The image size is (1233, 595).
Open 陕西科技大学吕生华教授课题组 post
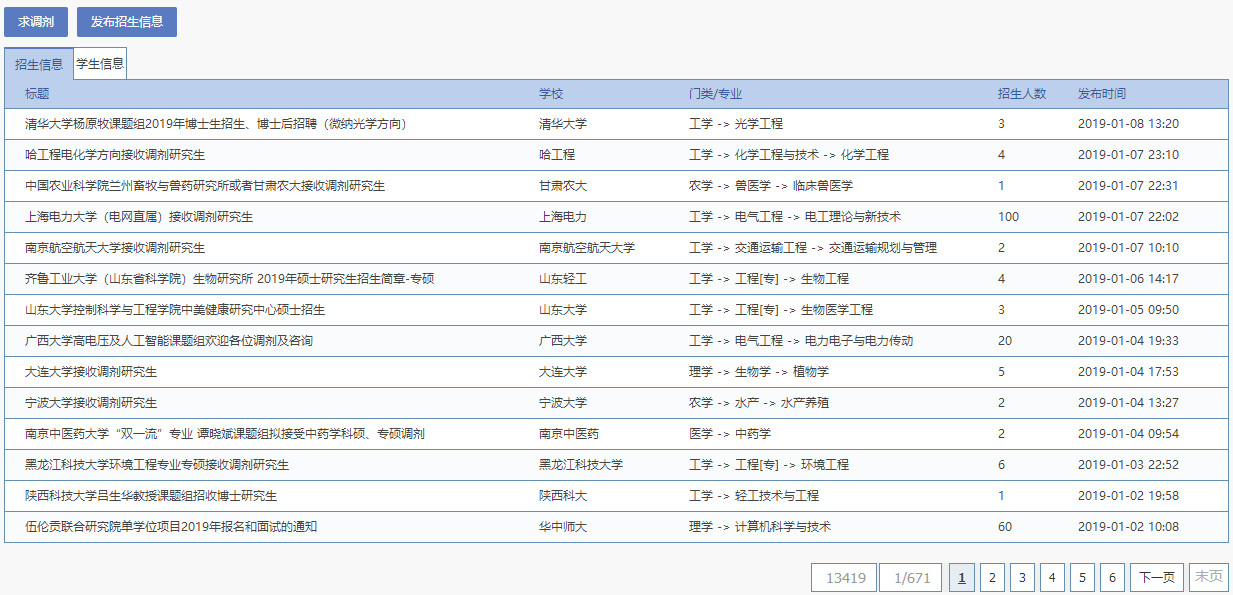(151, 496)
